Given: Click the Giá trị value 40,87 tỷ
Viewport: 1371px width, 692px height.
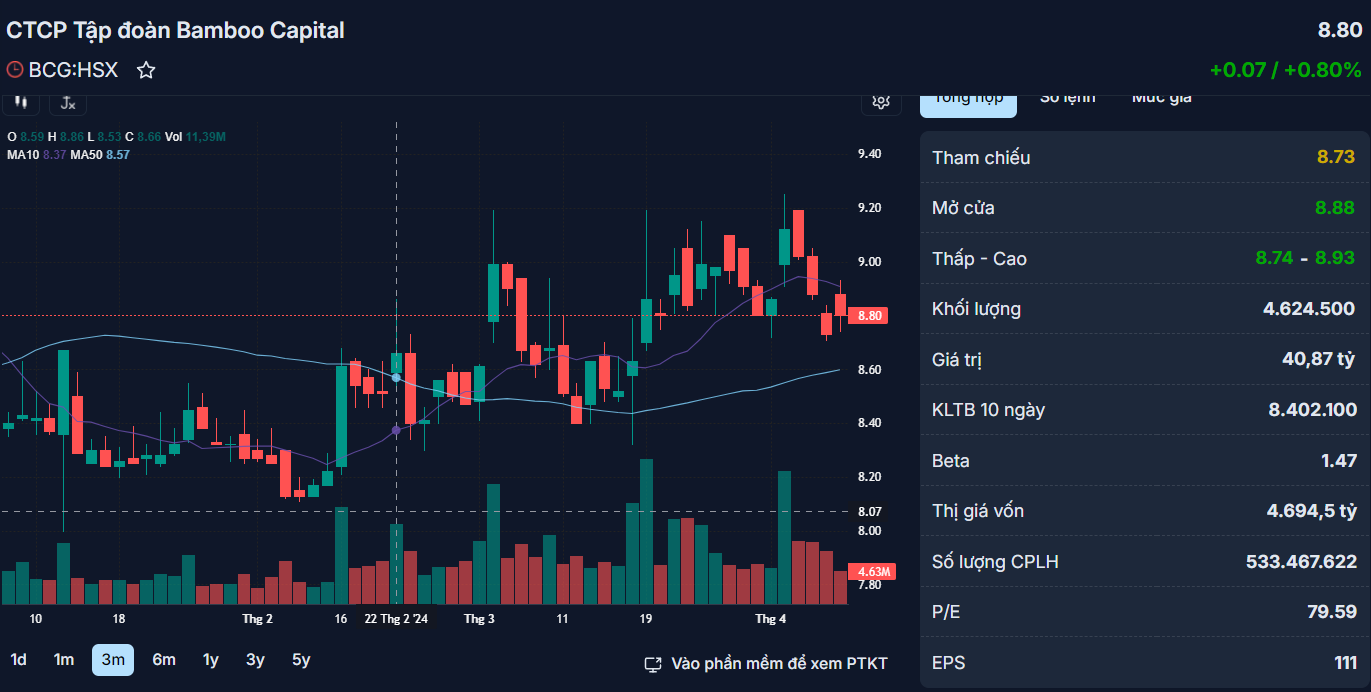Looking at the screenshot, I should pyautogui.click(x=1319, y=359).
